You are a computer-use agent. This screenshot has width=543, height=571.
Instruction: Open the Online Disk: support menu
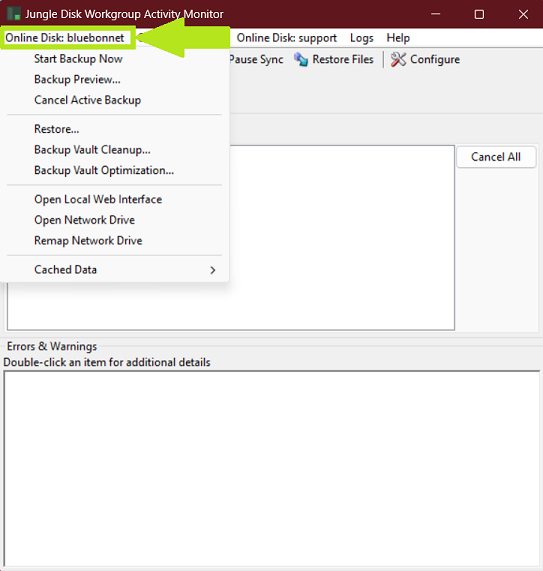pyautogui.click(x=287, y=38)
